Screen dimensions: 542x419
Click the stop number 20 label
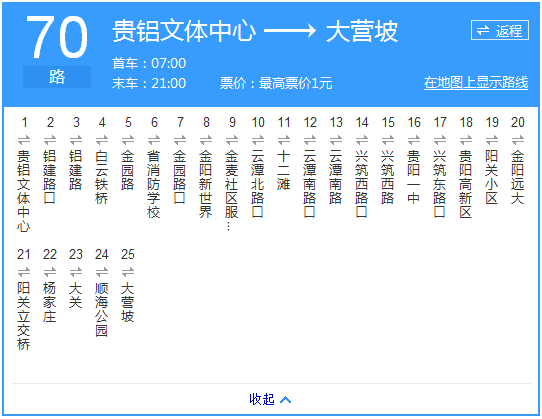518,122
